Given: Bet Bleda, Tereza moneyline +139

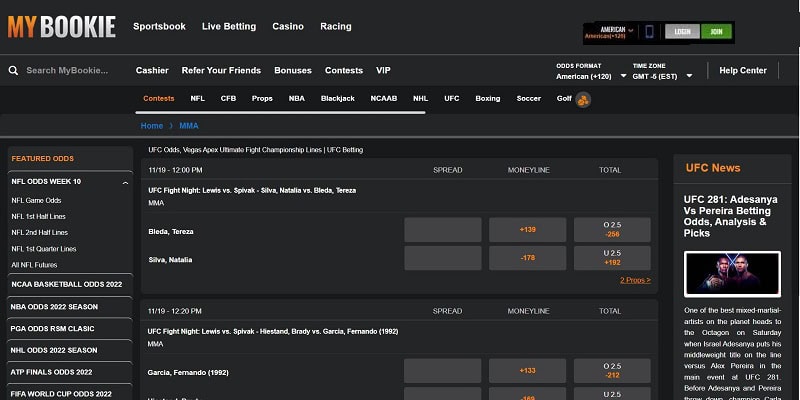Looking at the screenshot, I should point(528,230).
